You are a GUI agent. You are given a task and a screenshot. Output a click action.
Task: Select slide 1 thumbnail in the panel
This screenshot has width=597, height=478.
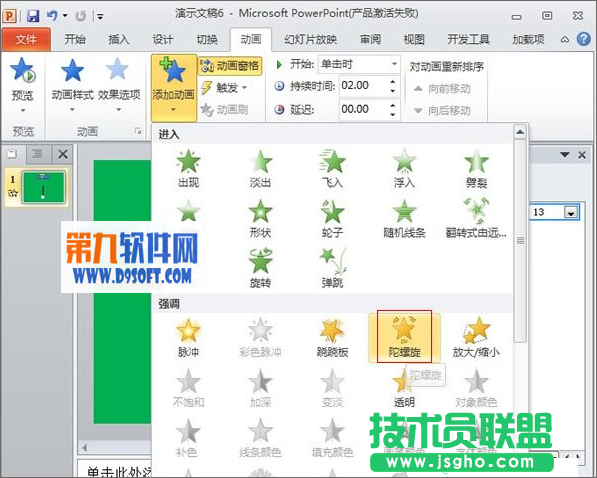point(43,187)
